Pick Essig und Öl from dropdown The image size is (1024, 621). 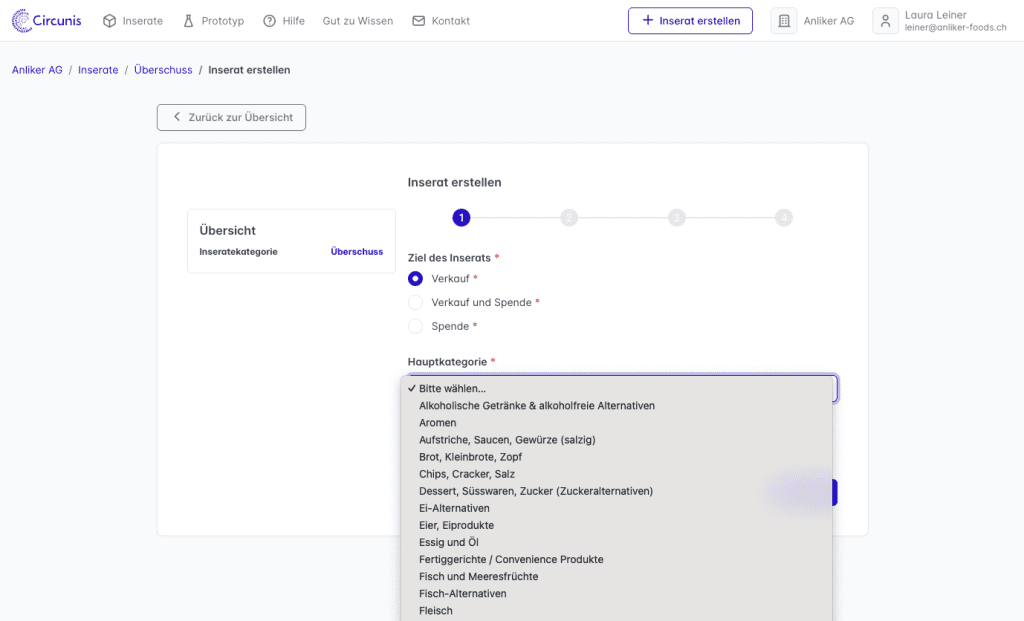click(x=449, y=542)
